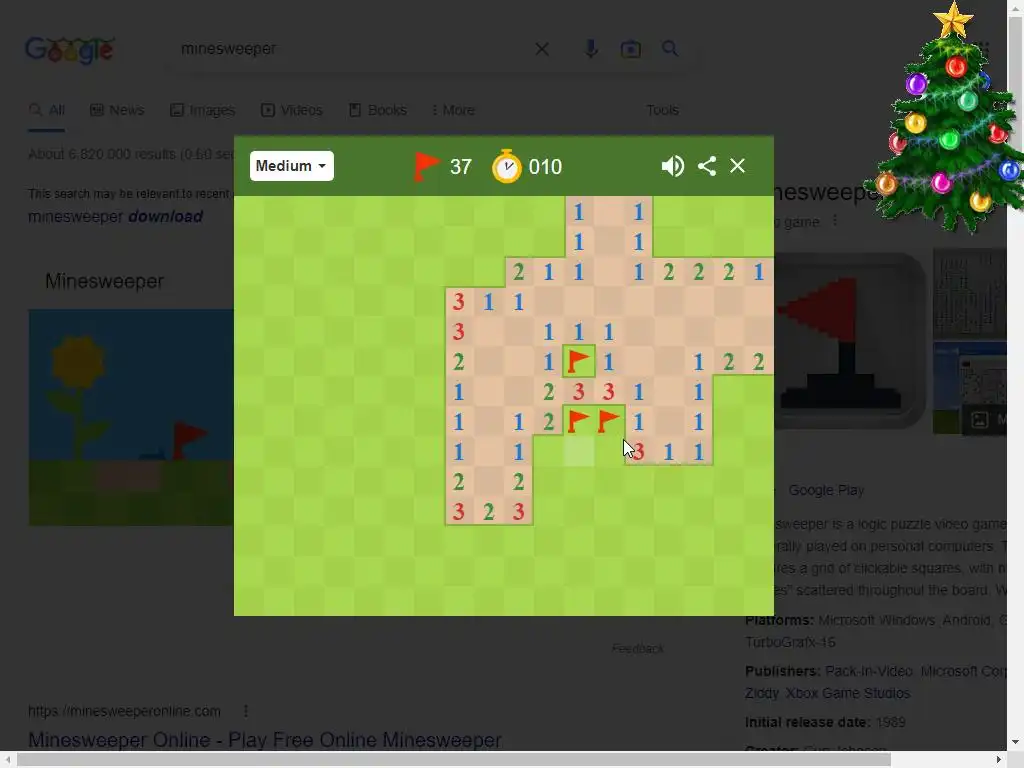Click the stopwatch timer icon
The width and height of the screenshot is (1024, 768).
tap(507, 167)
